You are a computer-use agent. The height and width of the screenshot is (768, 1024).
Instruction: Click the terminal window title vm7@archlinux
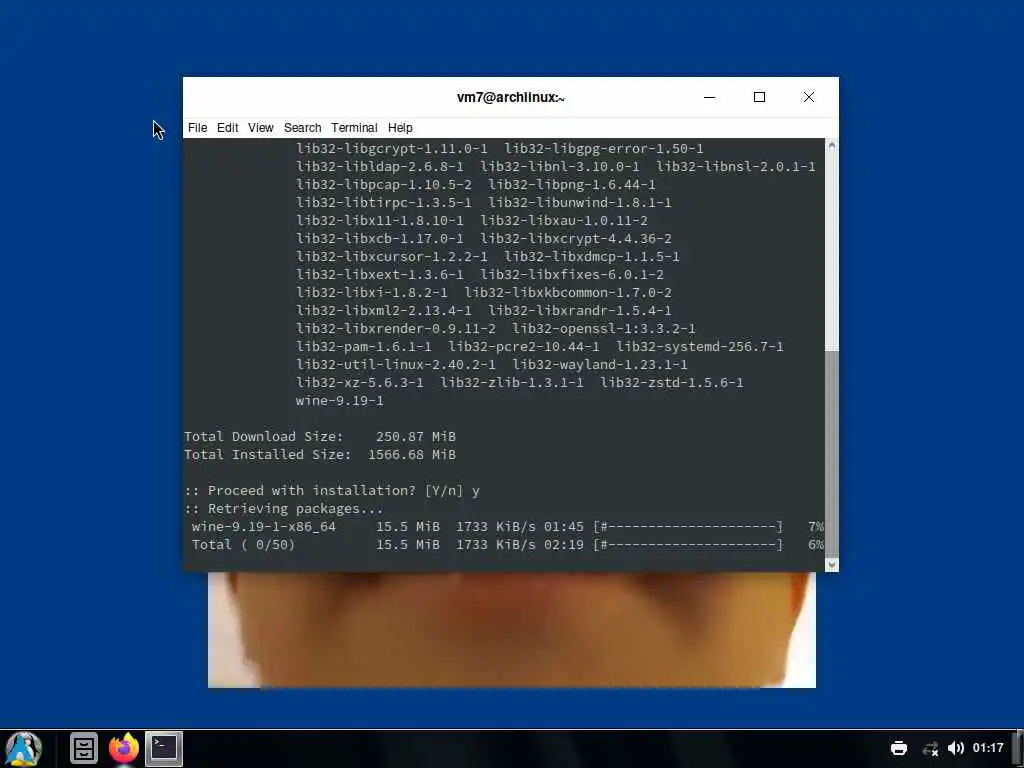click(511, 97)
